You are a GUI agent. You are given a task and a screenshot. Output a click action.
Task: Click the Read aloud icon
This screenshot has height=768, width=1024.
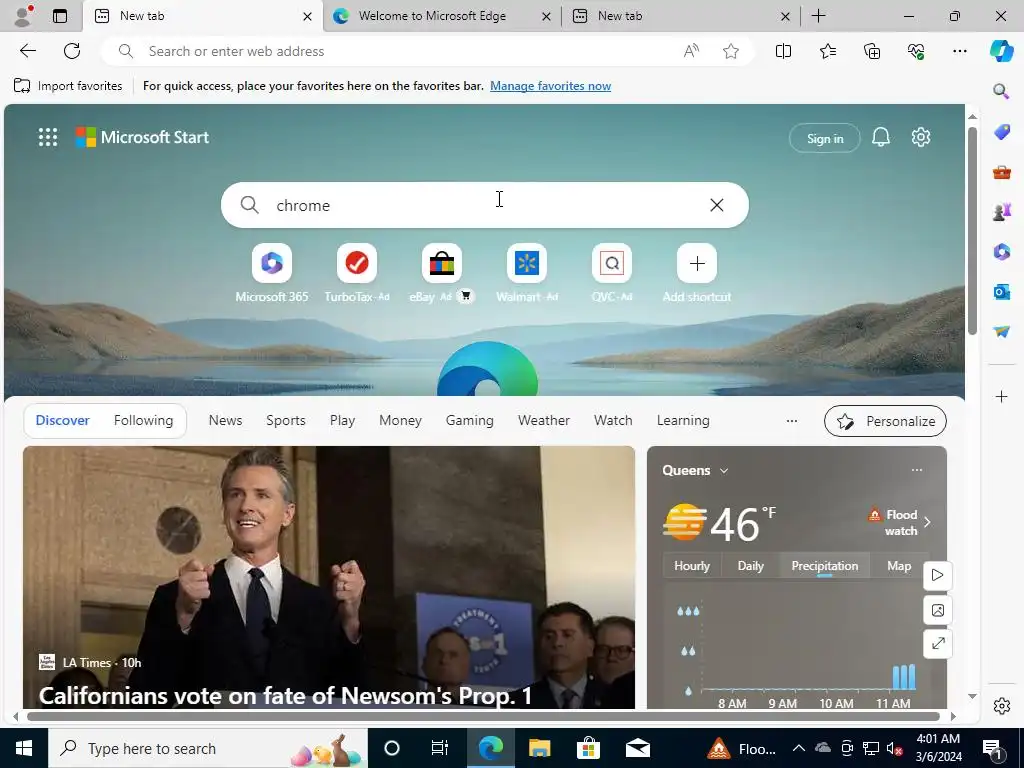click(691, 51)
